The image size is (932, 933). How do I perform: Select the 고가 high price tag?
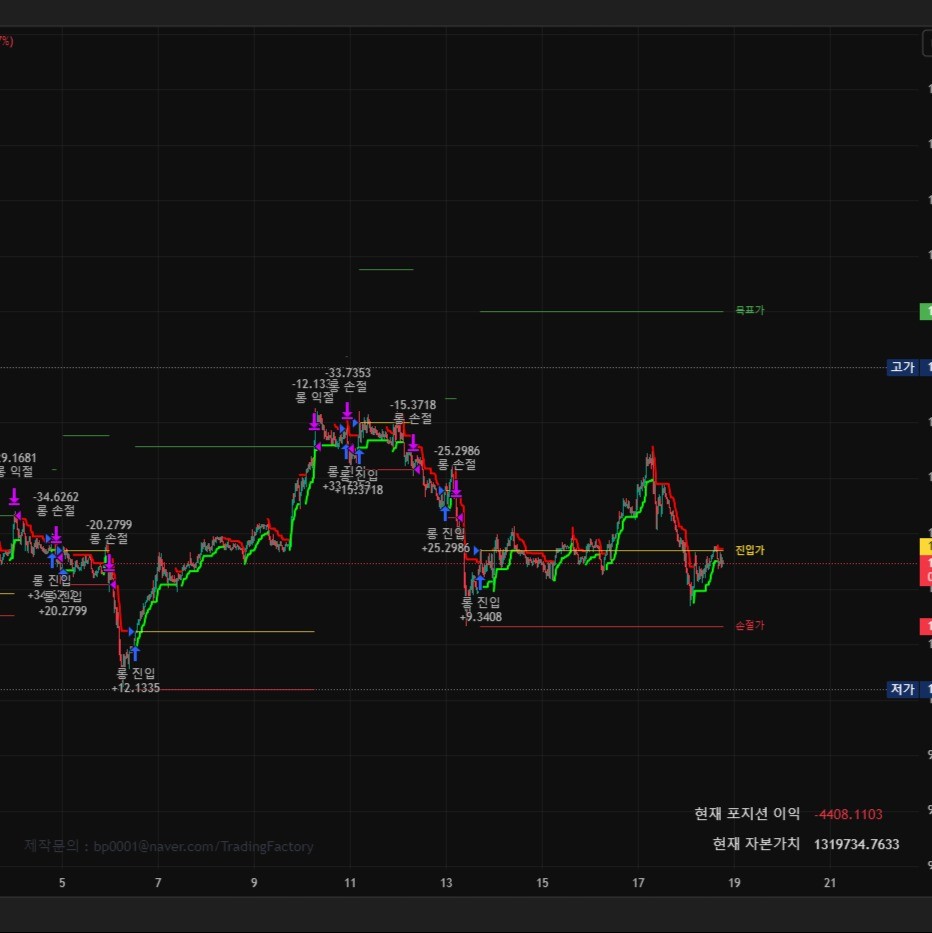click(x=902, y=367)
